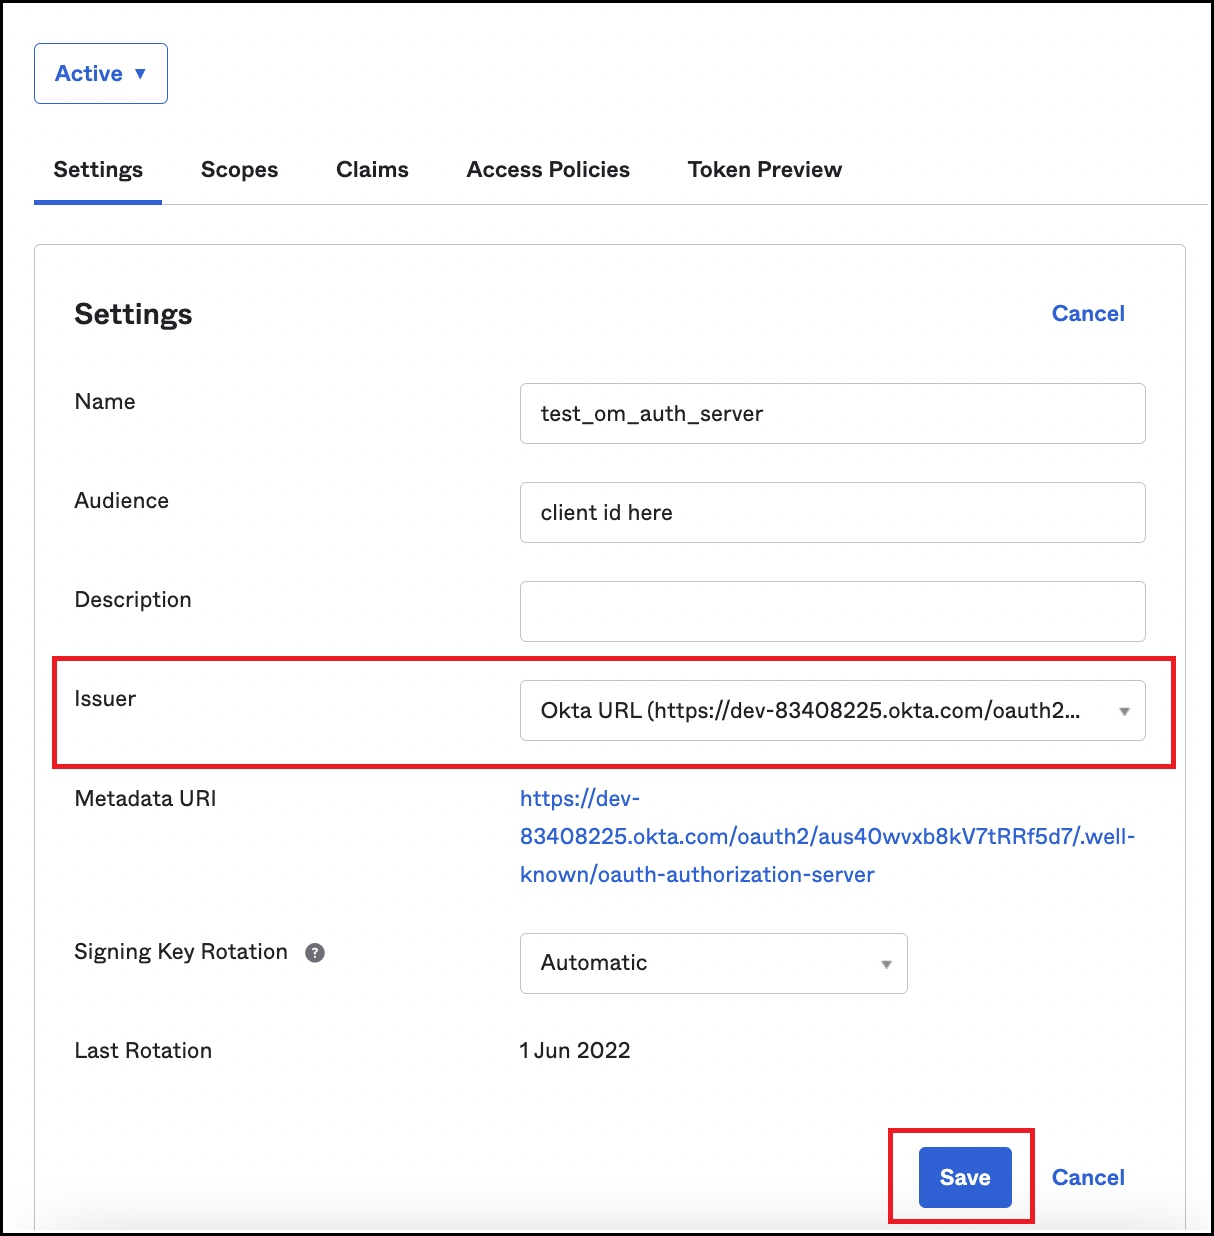Open the Active status dropdown
This screenshot has height=1236, width=1214.
[x=100, y=72]
